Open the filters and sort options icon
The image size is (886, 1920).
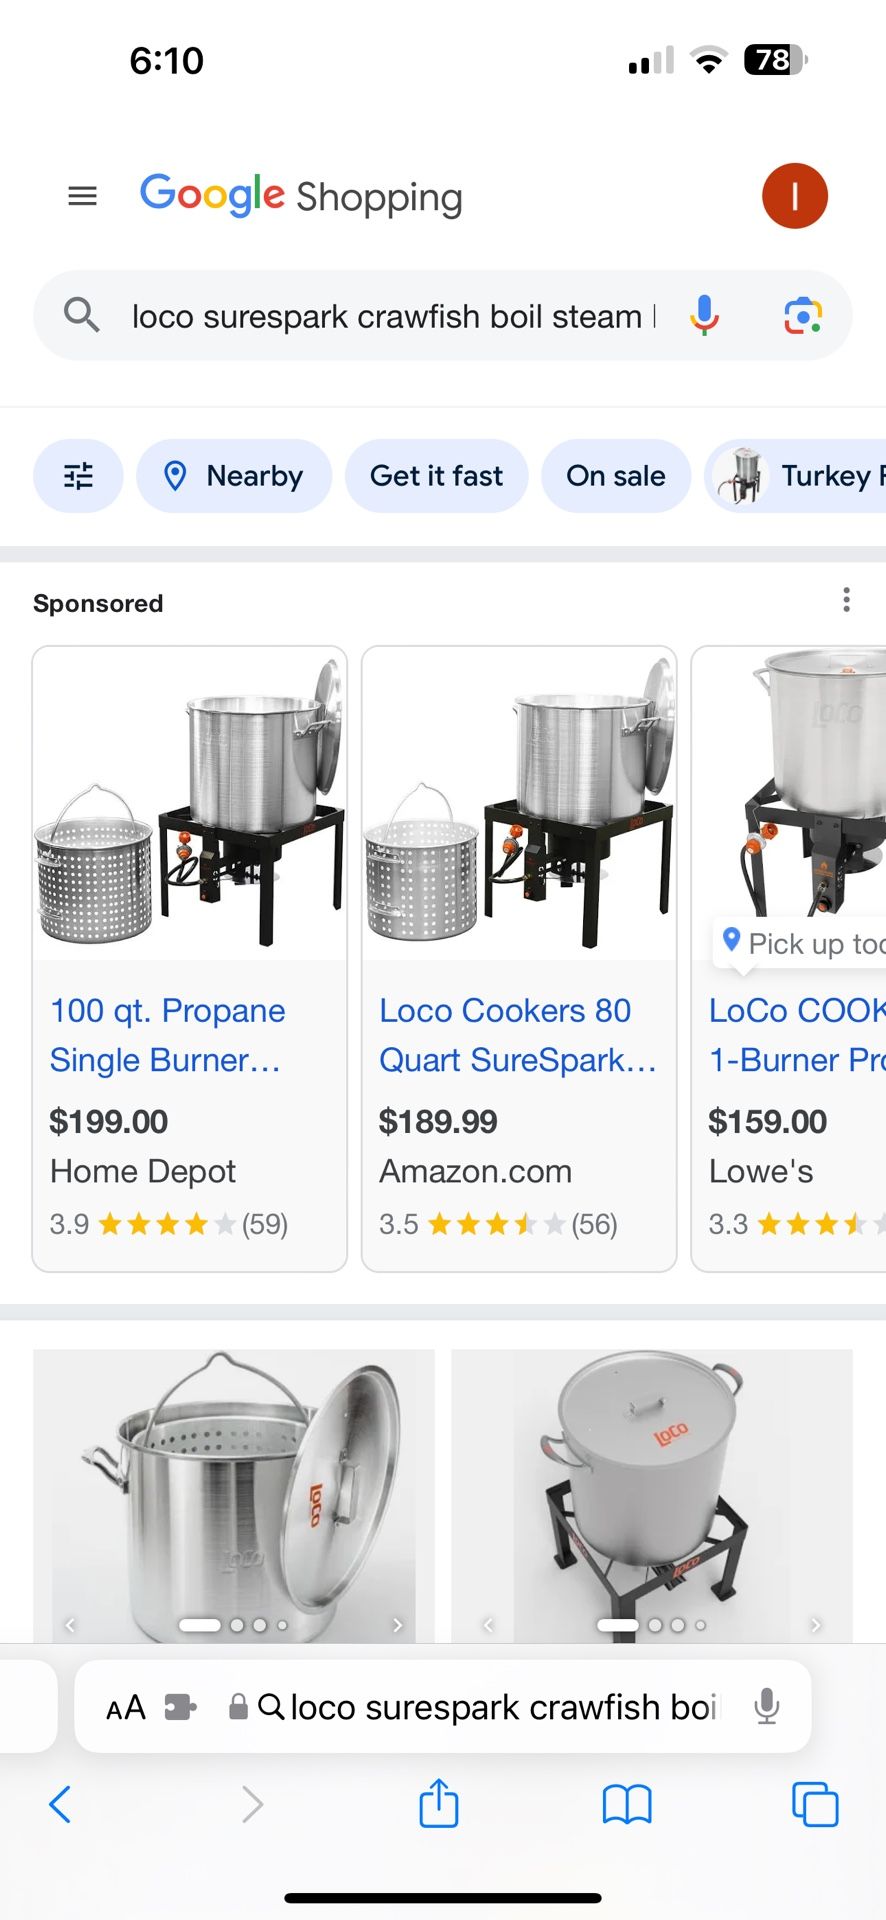[x=78, y=476]
